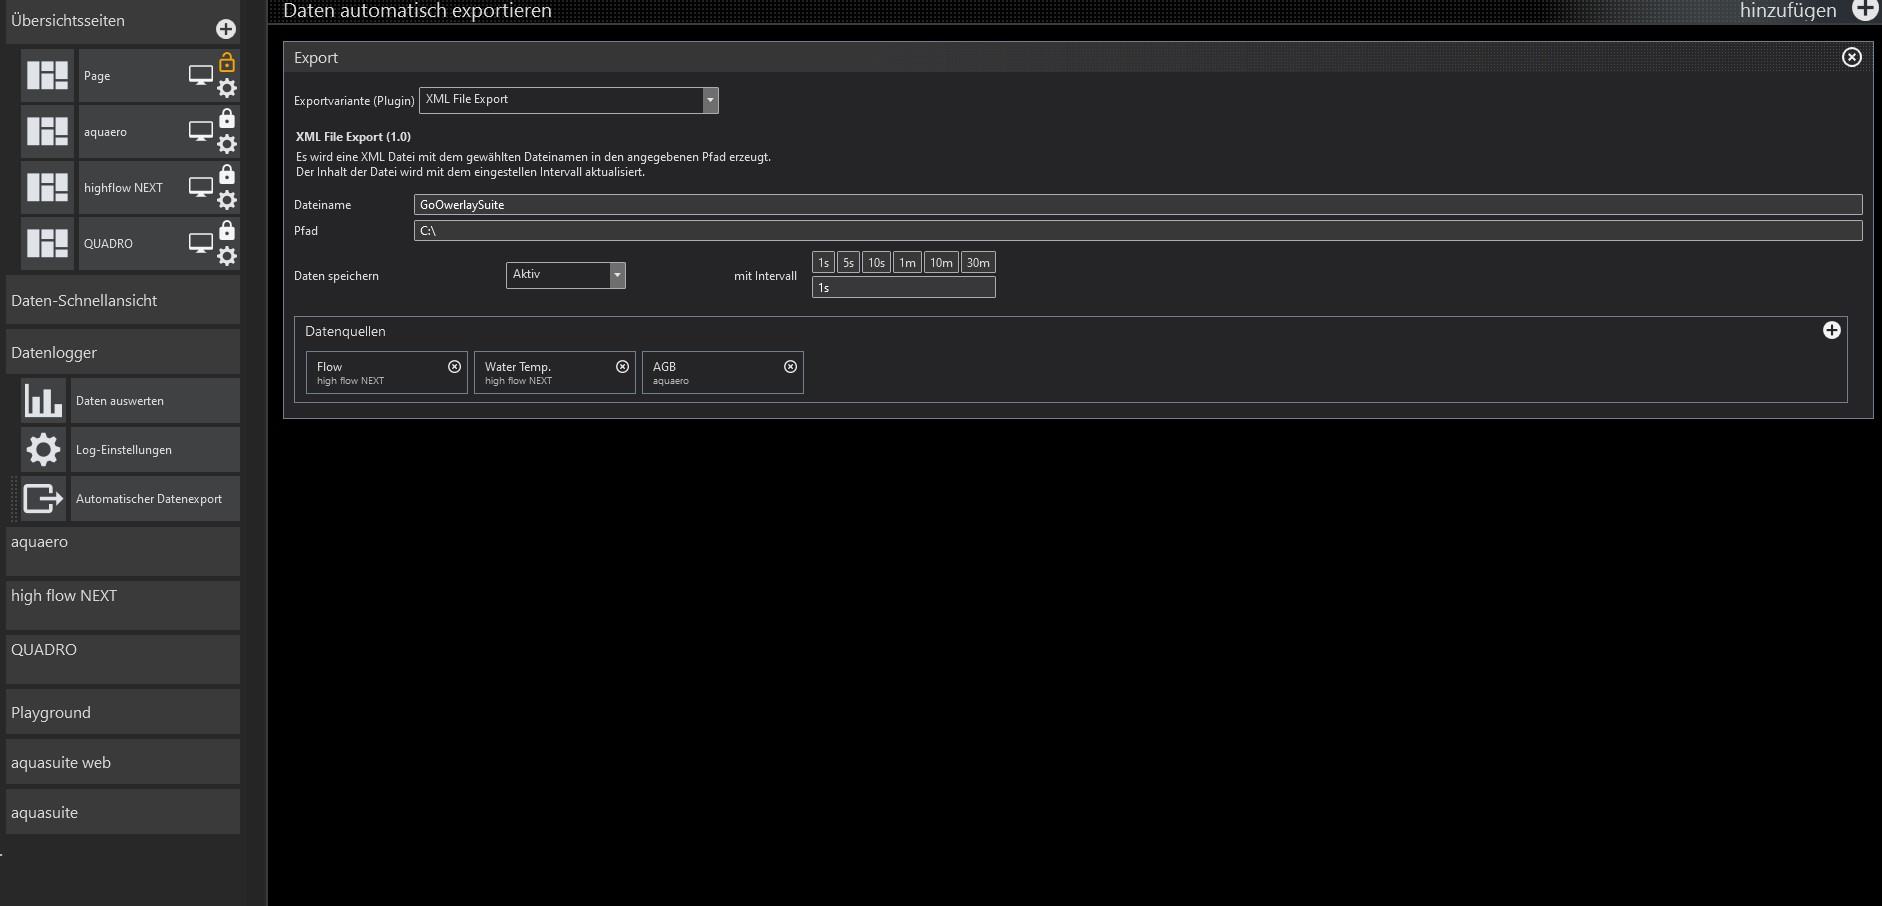
Task: Toggle the lock on highflow NEXT overview page
Action: [x=227, y=174]
